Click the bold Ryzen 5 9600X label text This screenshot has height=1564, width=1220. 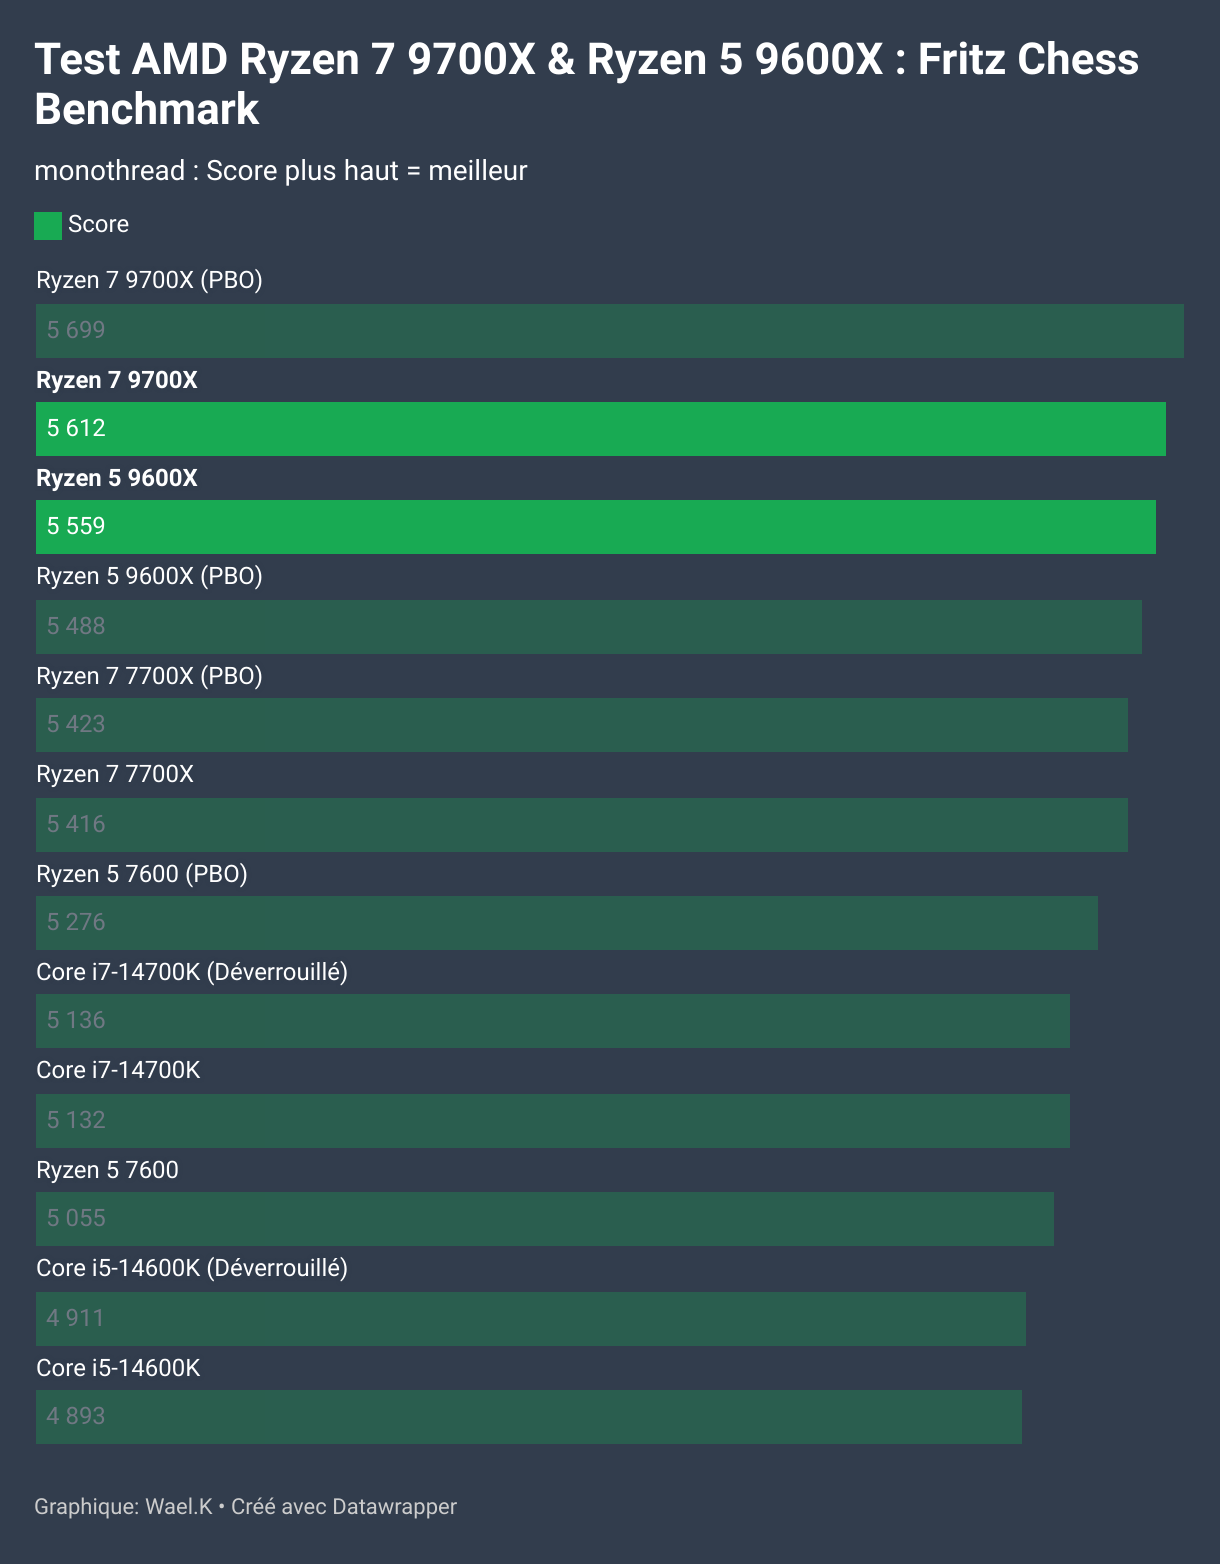point(117,478)
